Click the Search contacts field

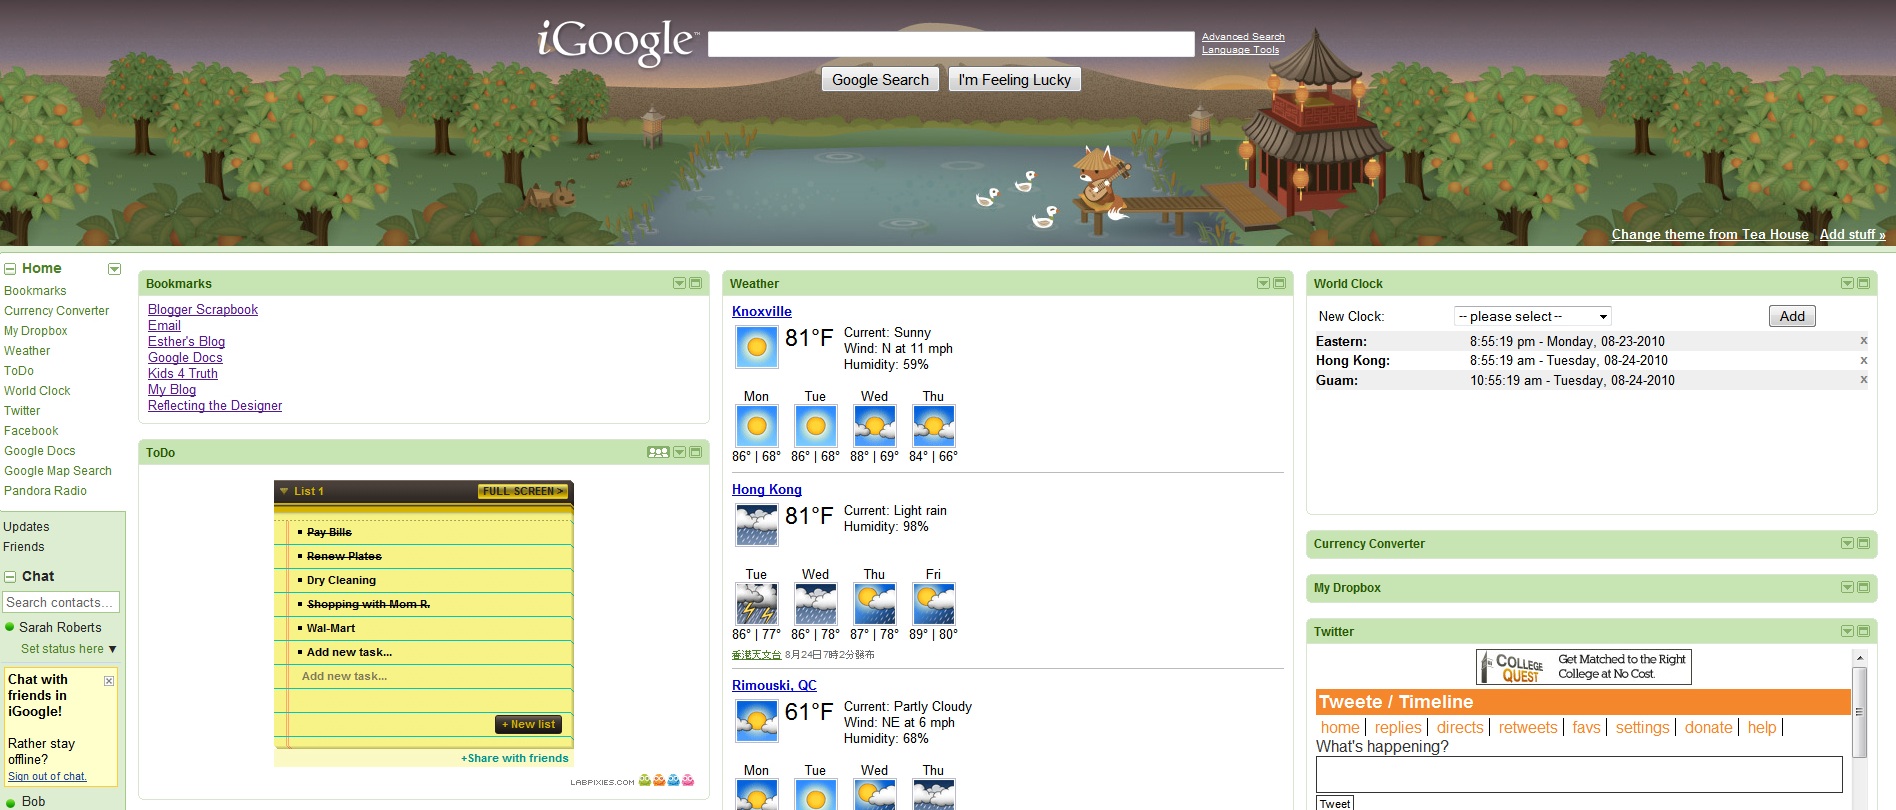(x=61, y=602)
